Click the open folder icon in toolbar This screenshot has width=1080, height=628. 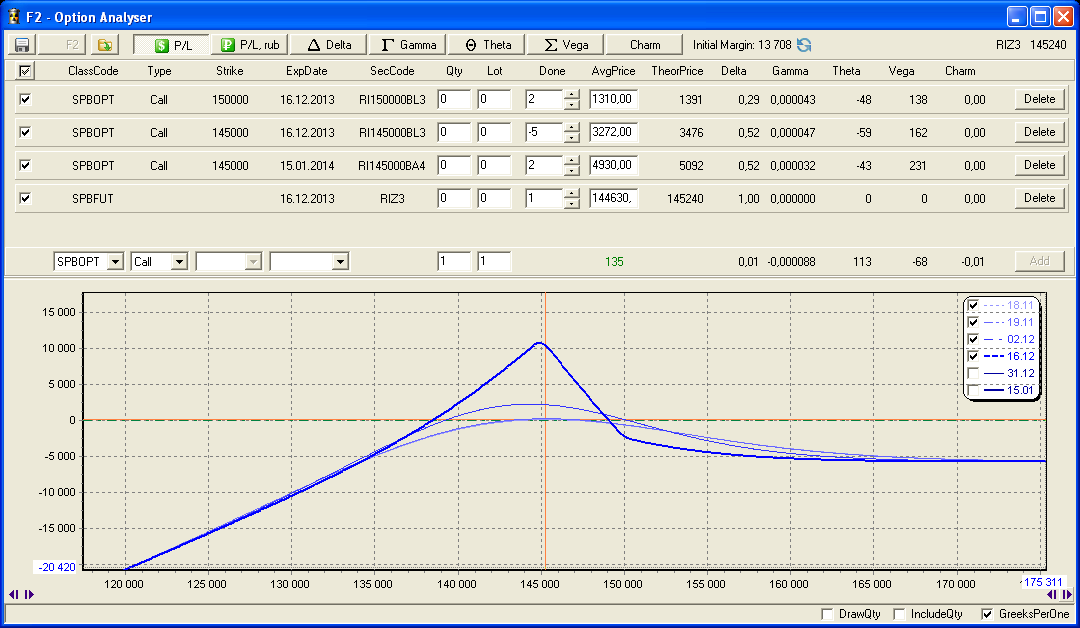pyautogui.click(x=104, y=45)
